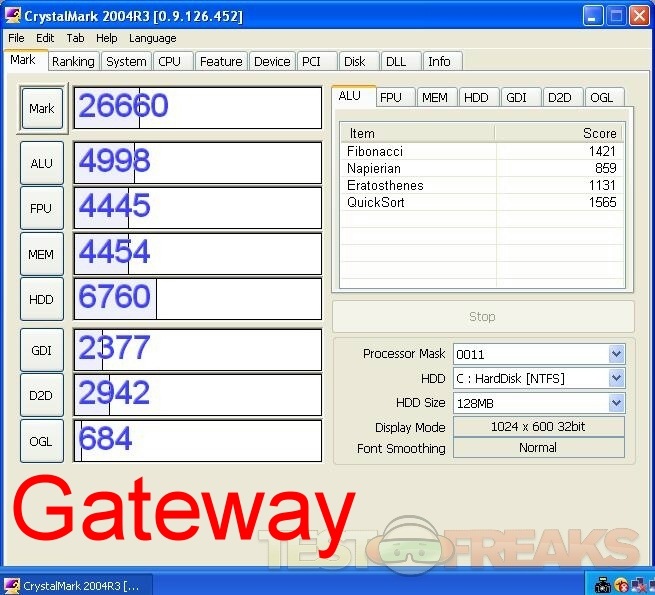Click the Score column header
The width and height of the screenshot is (655, 595).
coord(558,133)
